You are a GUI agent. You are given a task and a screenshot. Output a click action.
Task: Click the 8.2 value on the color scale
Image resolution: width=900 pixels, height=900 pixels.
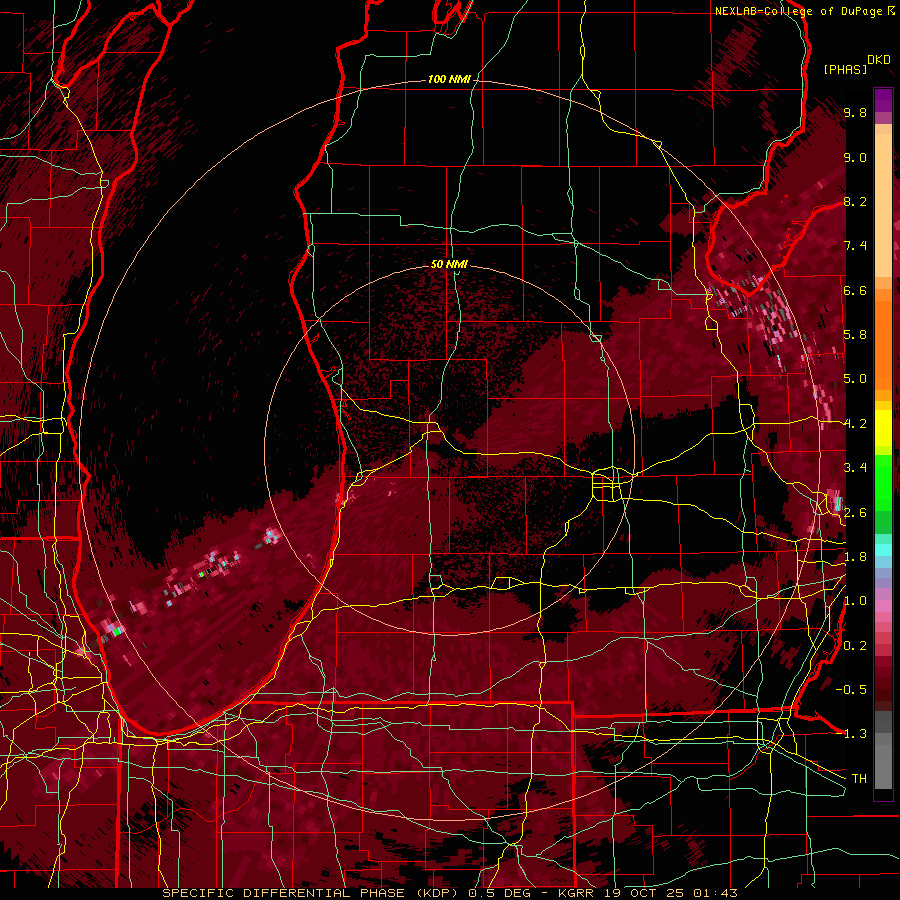point(855,201)
